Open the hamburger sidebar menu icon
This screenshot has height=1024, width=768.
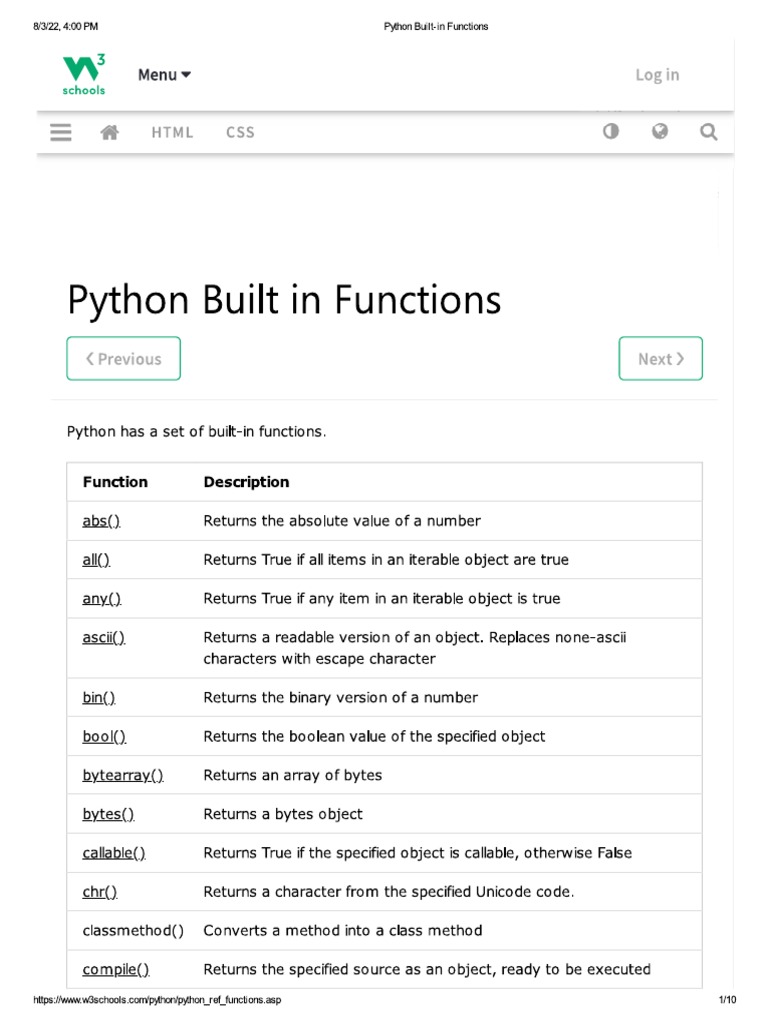[60, 132]
